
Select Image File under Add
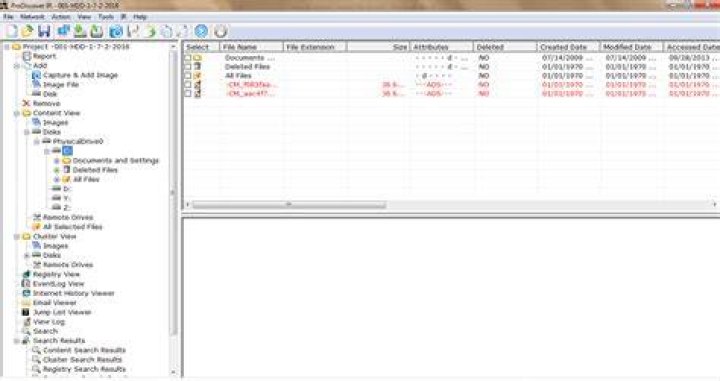tap(61, 84)
